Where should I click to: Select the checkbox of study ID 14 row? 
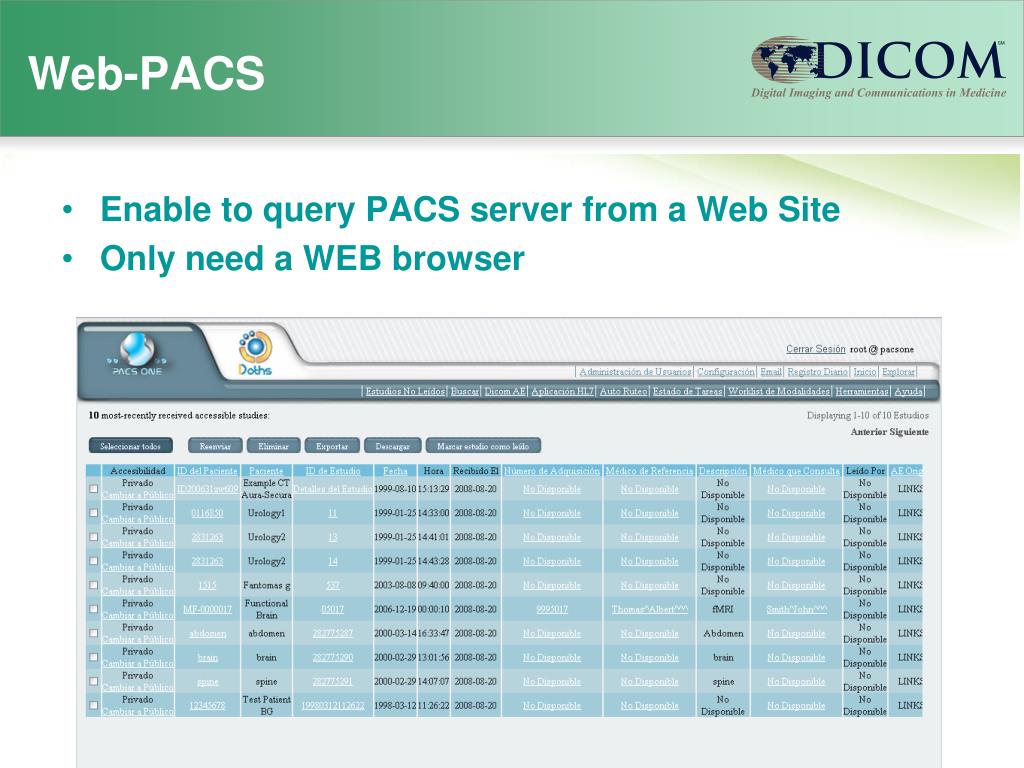[x=94, y=561]
